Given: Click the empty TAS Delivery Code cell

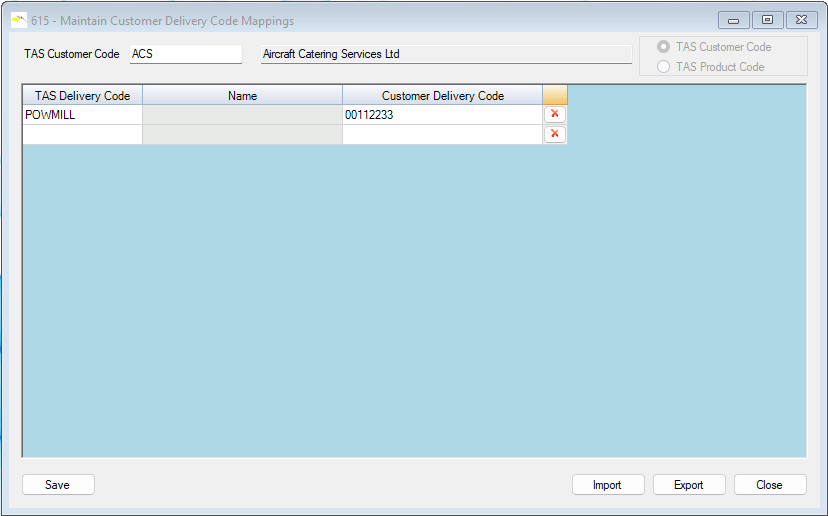Looking at the screenshot, I should [82, 135].
